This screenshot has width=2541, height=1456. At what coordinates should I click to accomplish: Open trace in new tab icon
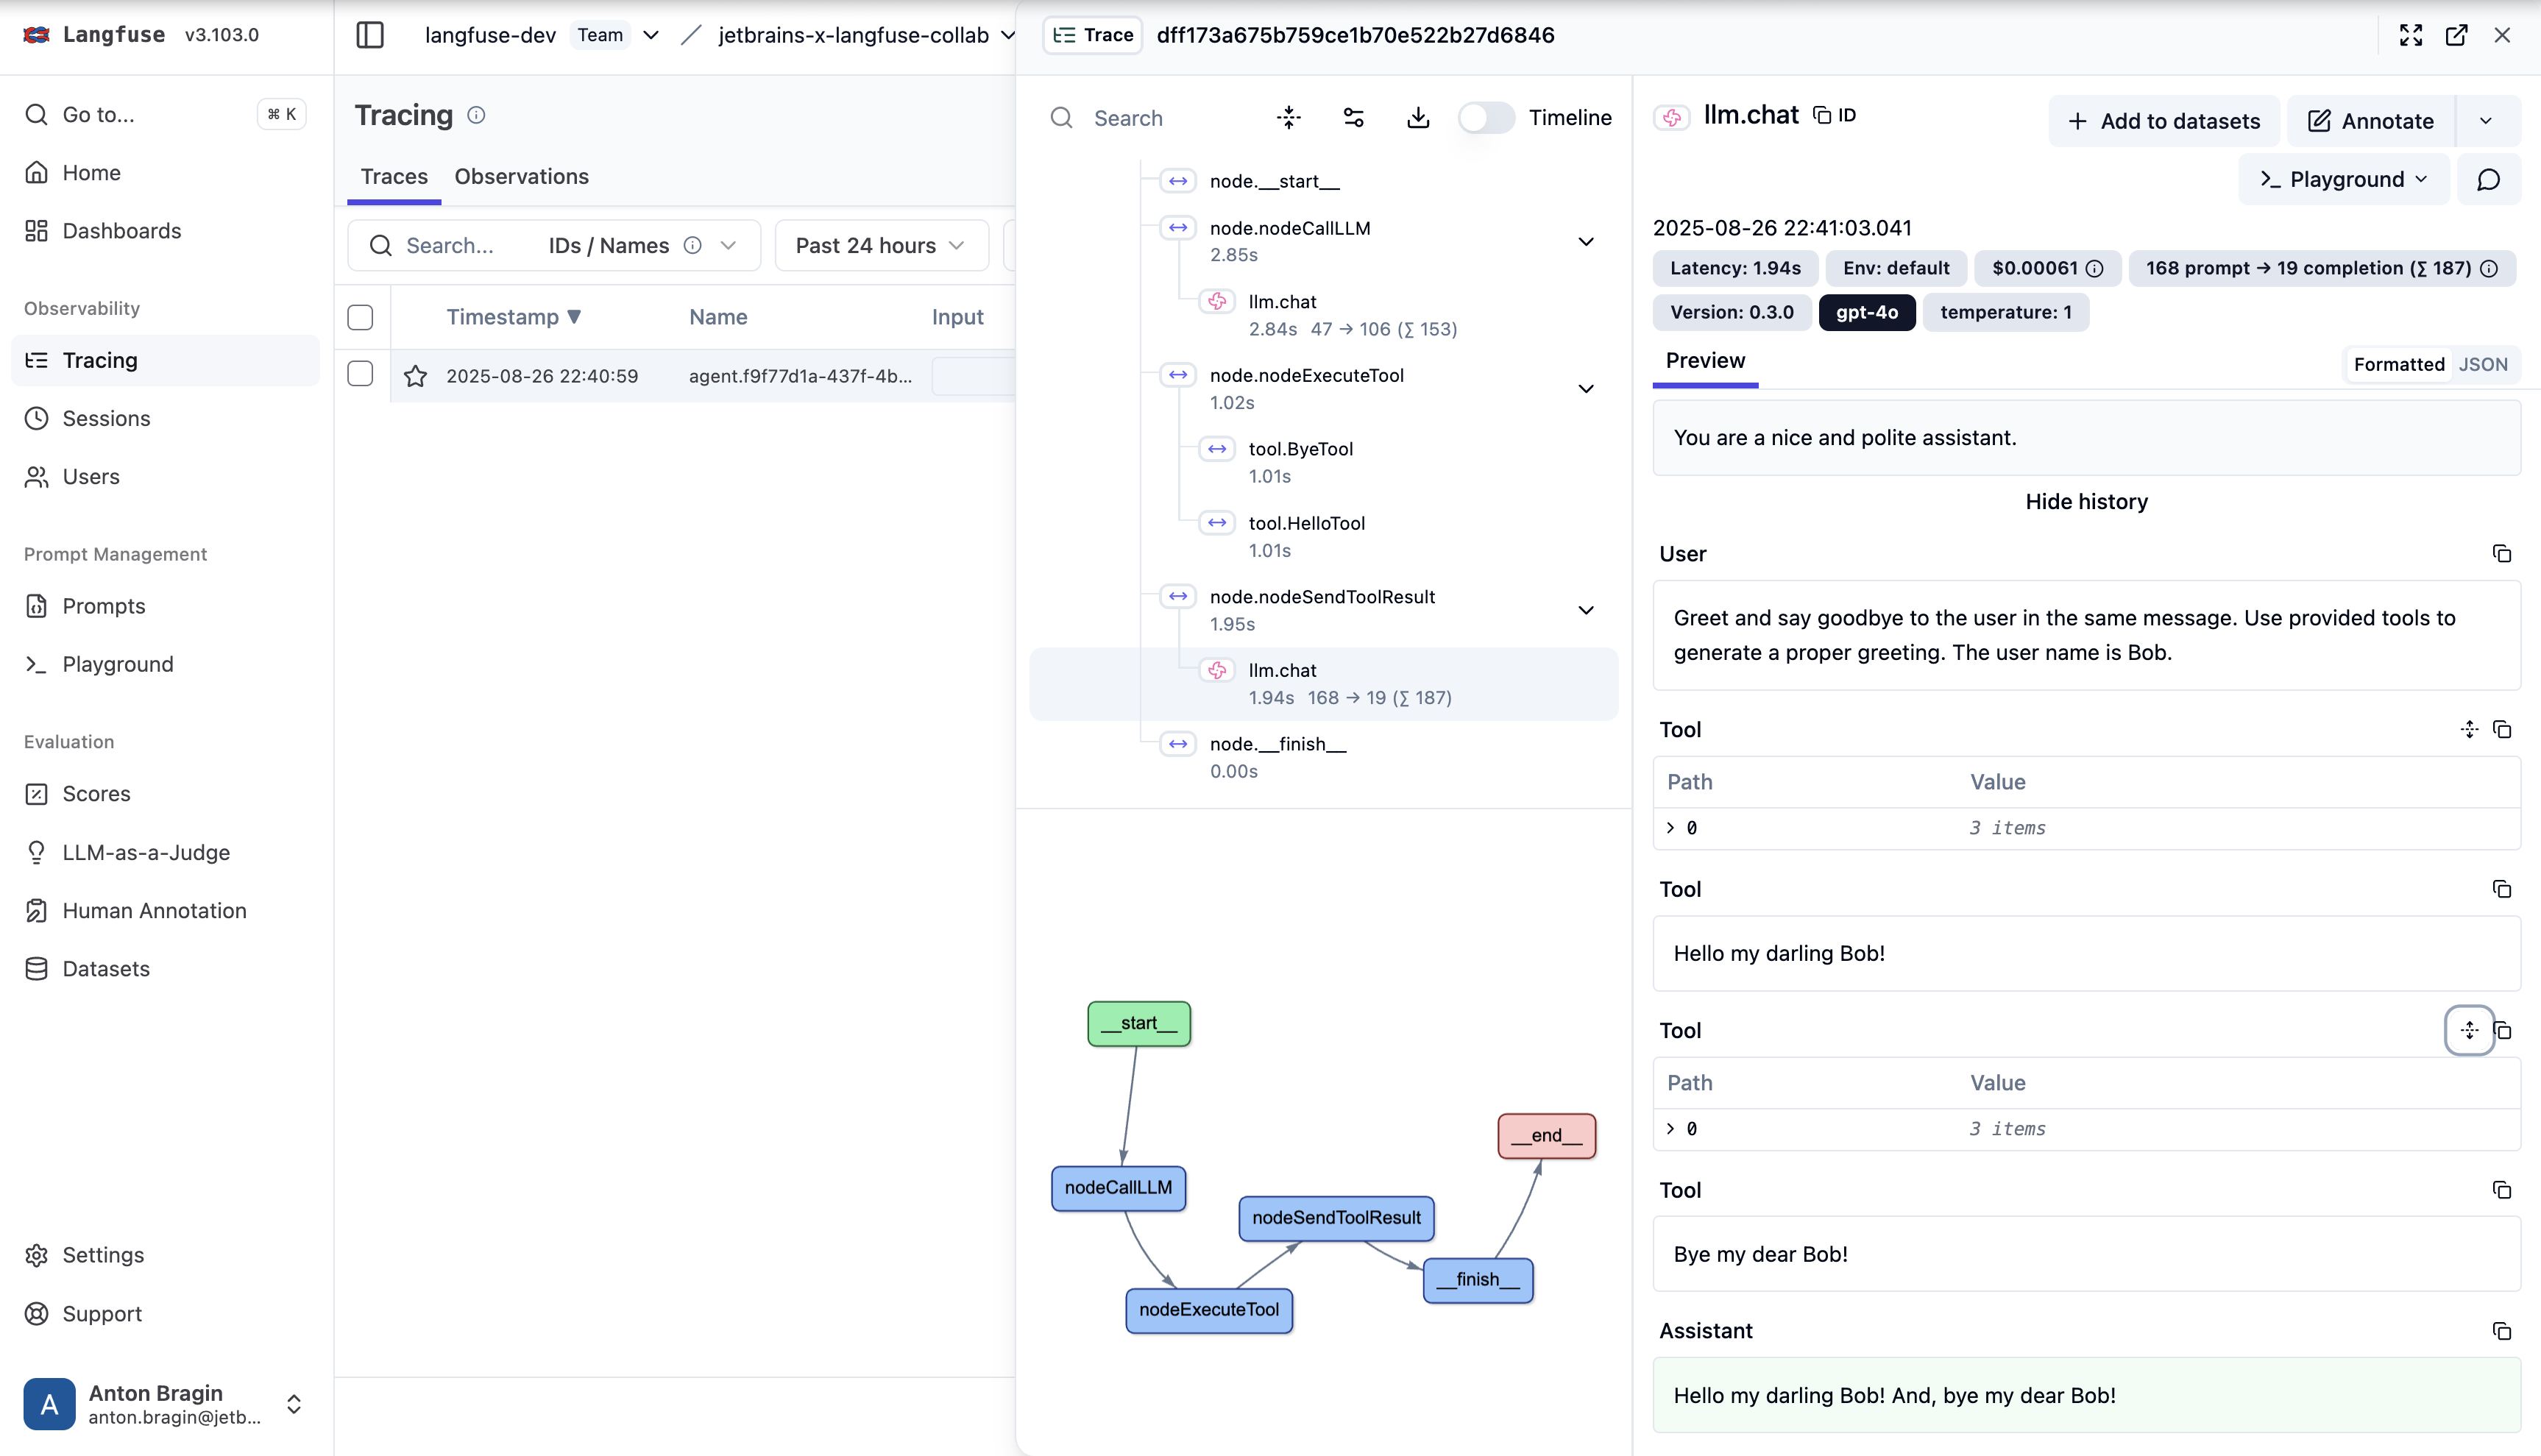pyautogui.click(x=2456, y=35)
